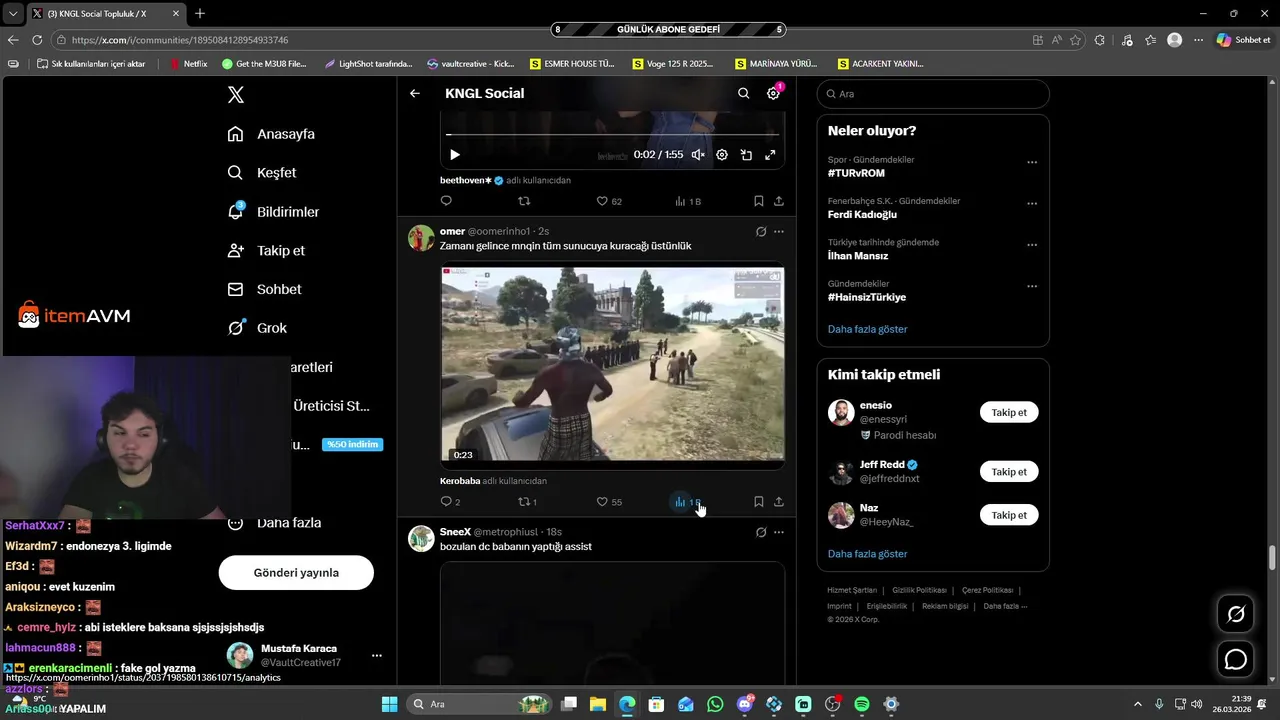Open more options on SneeX's post
This screenshot has height=720, width=1280.
point(779,532)
